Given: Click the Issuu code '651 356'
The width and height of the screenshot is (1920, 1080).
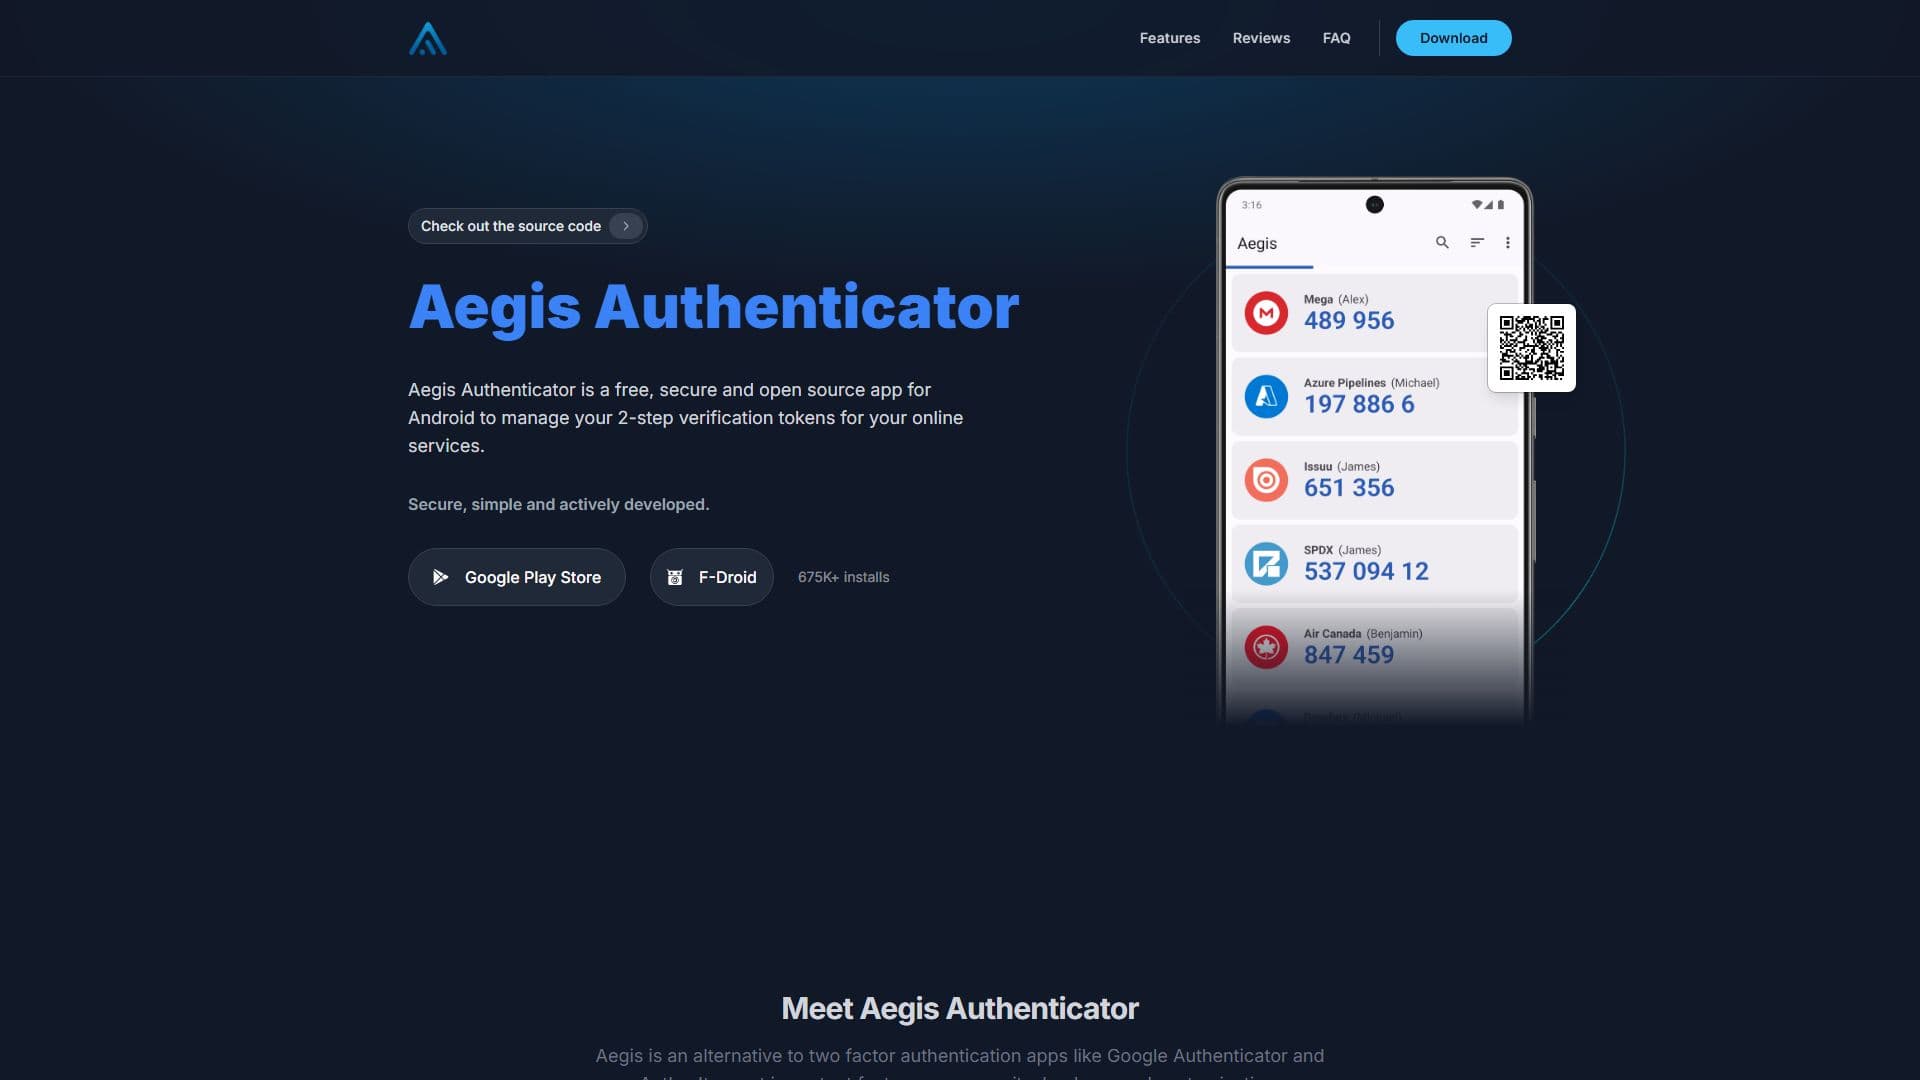Looking at the screenshot, I should click(x=1348, y=488).
